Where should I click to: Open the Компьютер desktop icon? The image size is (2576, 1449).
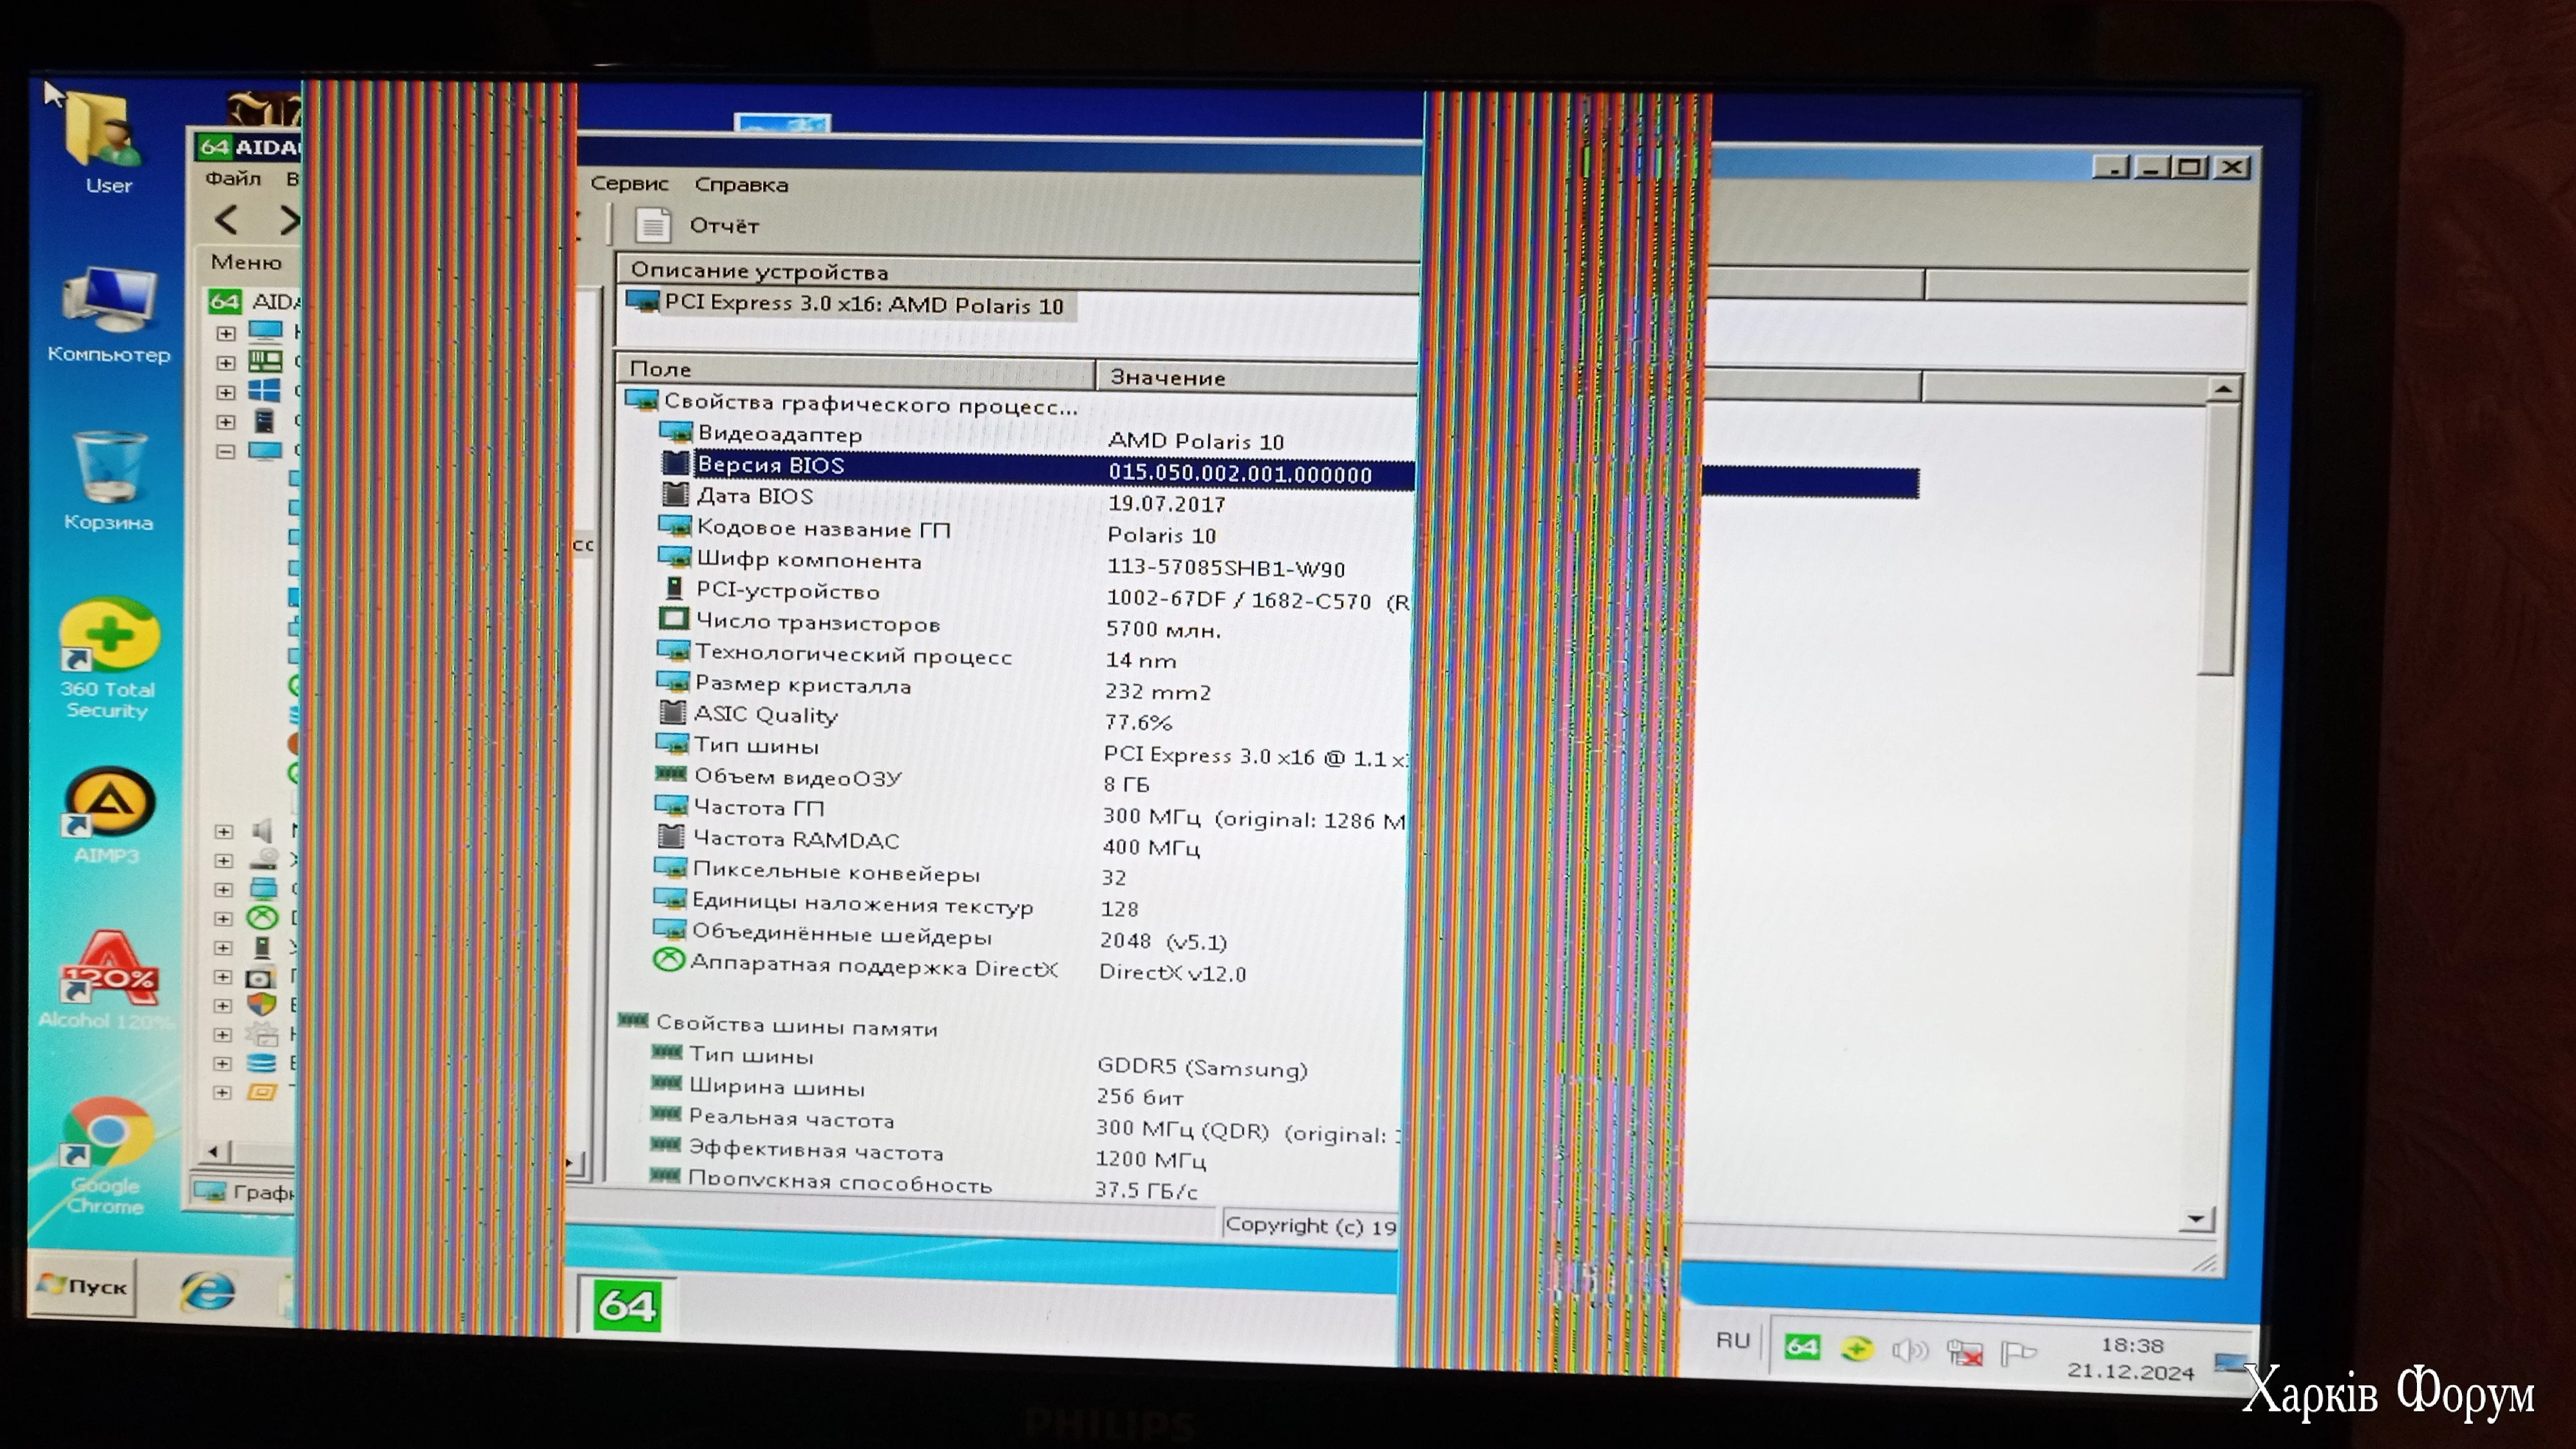point(109,300)
